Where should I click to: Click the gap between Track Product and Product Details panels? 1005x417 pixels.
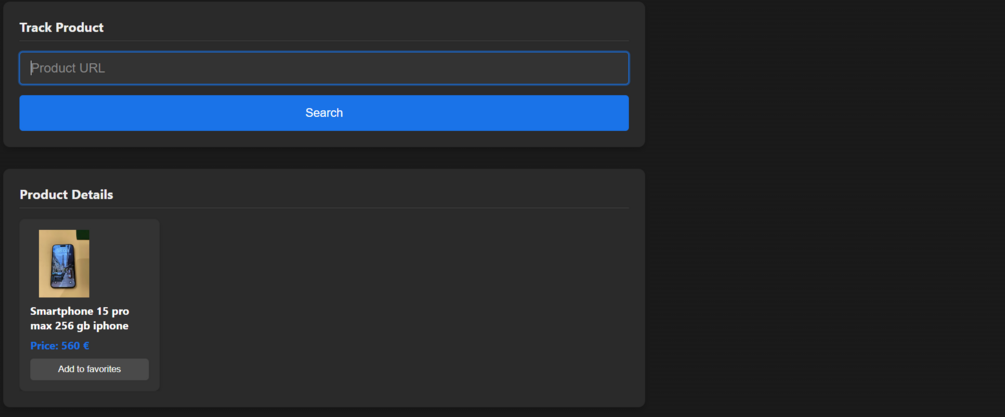click(324, 158)
